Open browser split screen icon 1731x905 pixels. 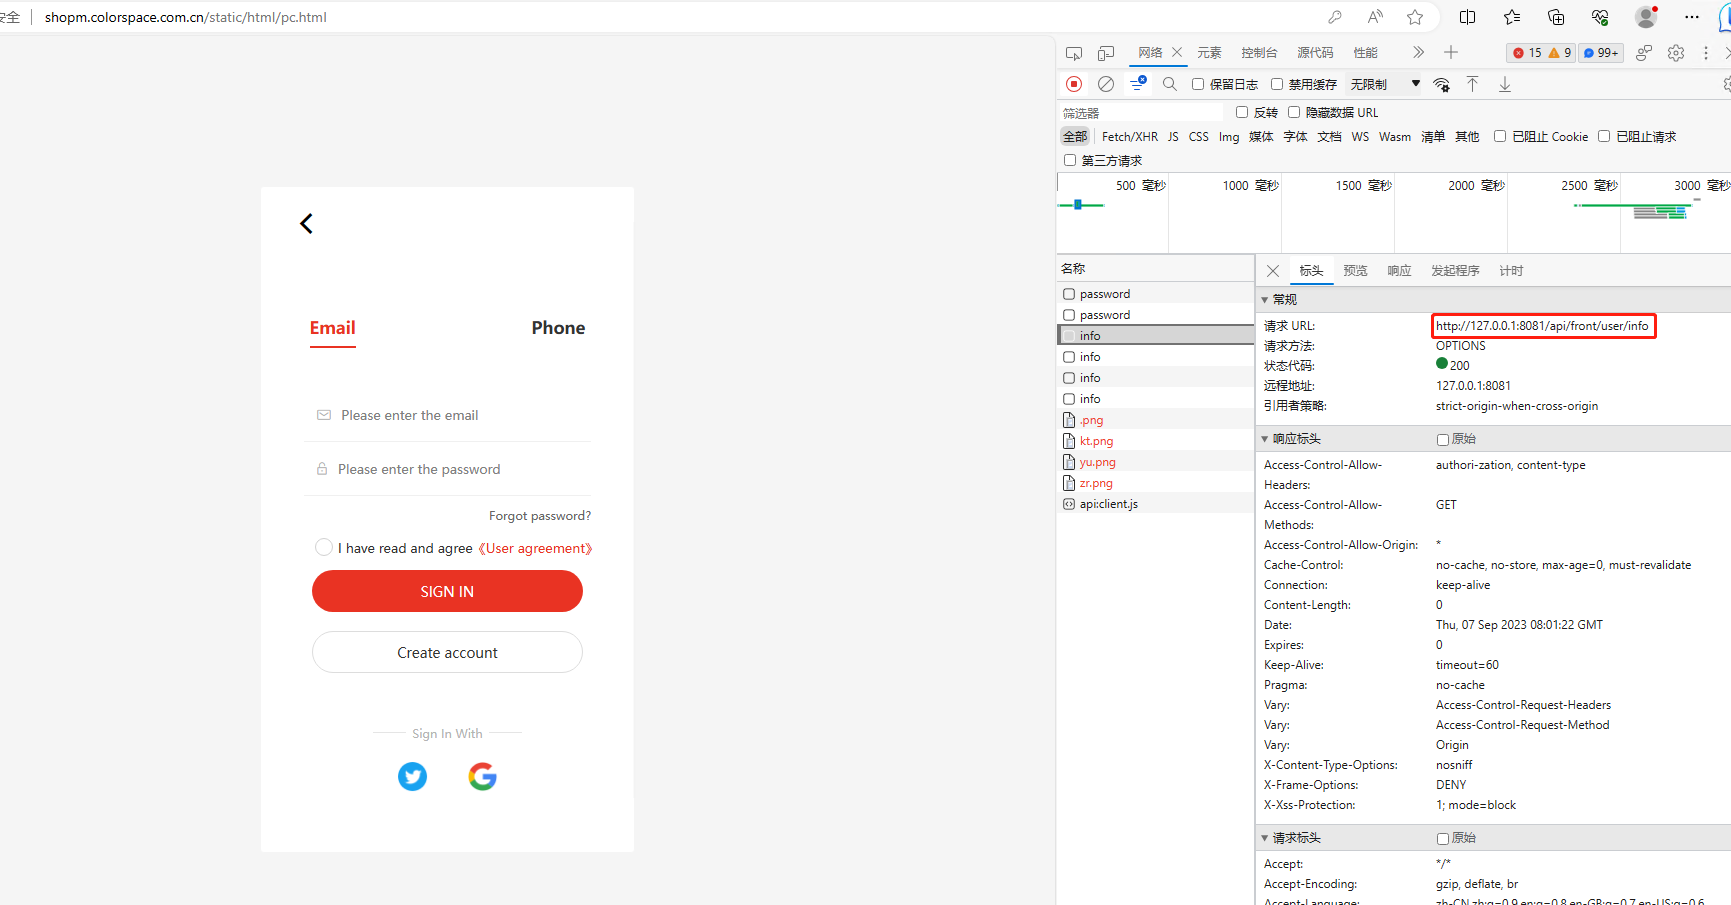click(x=1468, y=17)
